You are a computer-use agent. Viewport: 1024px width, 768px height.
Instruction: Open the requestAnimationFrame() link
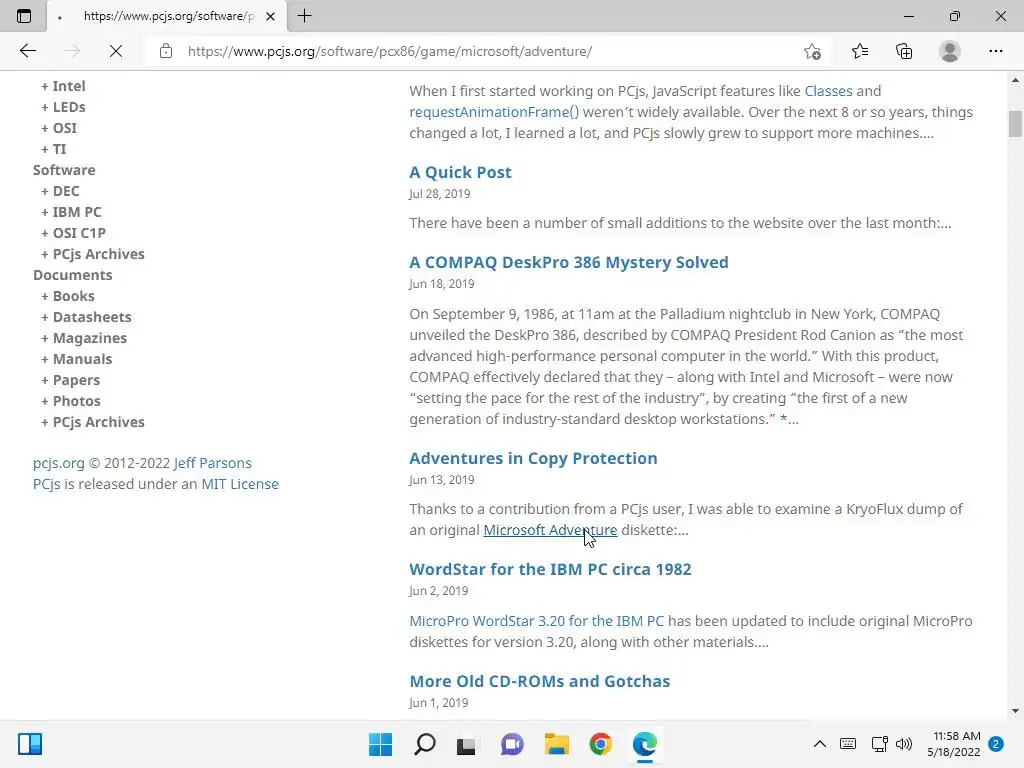(x=494, y=112)
